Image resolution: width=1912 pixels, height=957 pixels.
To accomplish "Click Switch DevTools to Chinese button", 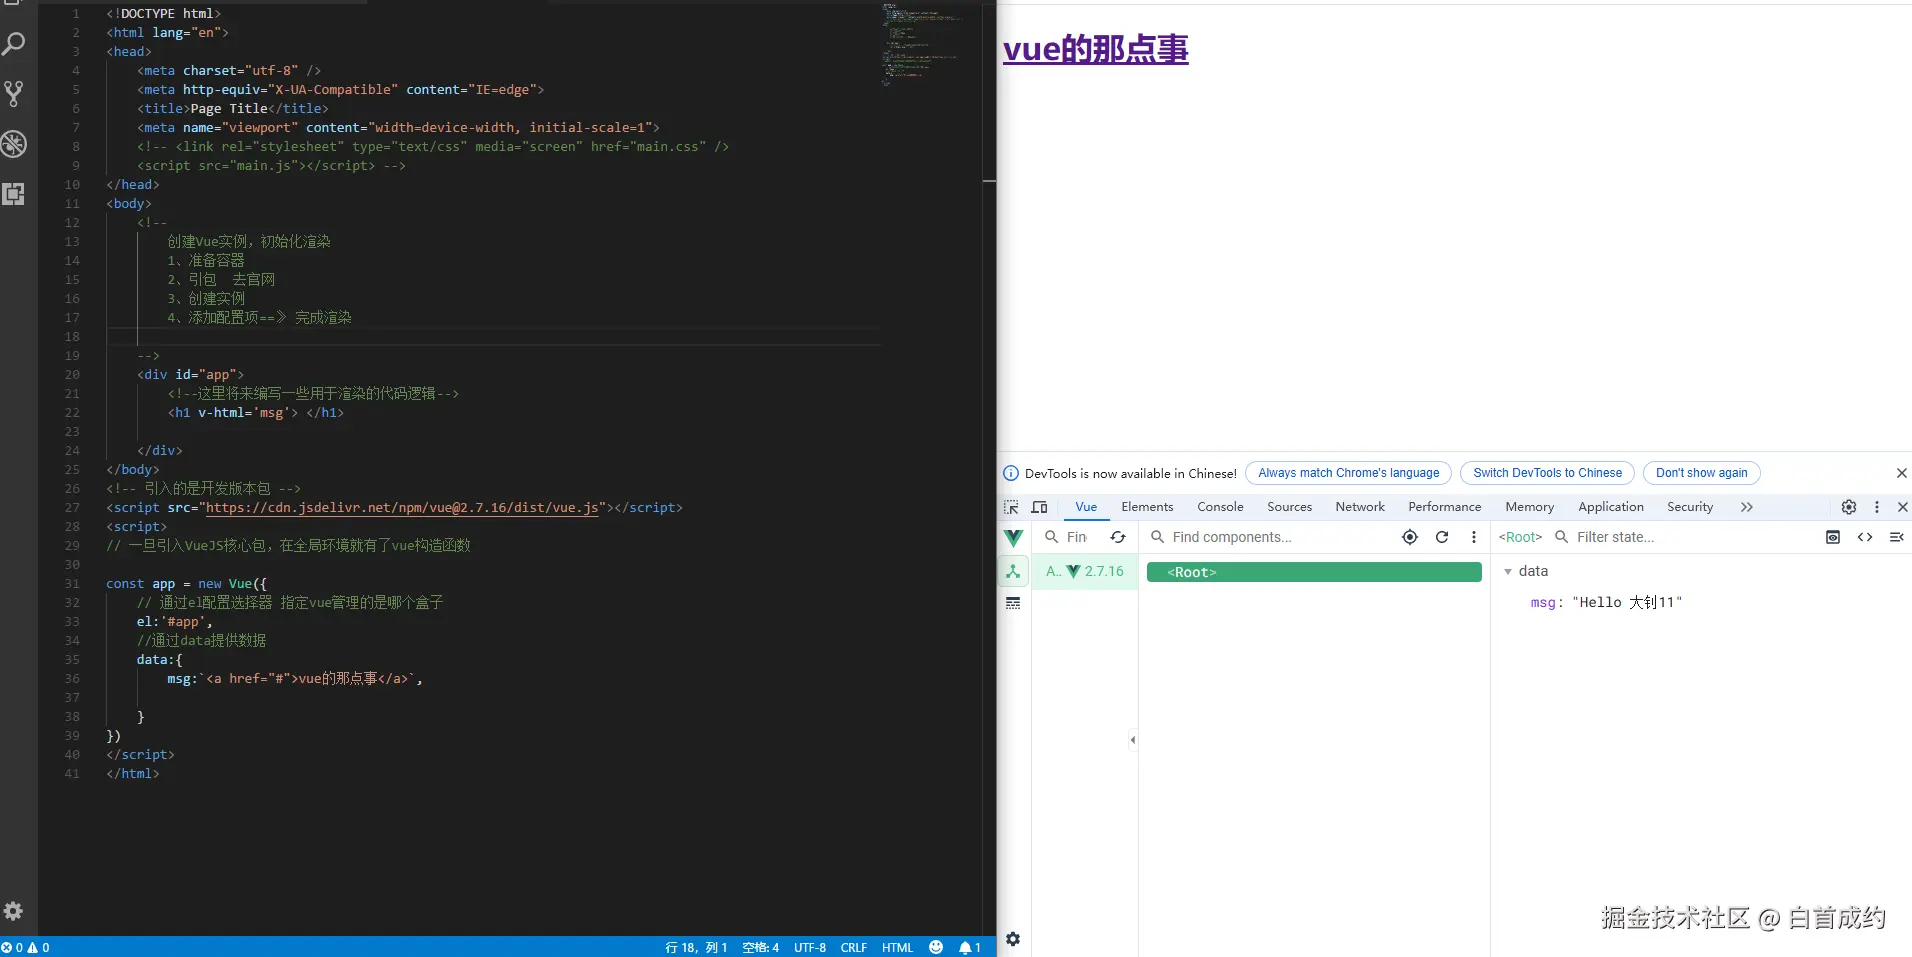I will 1547,473.
